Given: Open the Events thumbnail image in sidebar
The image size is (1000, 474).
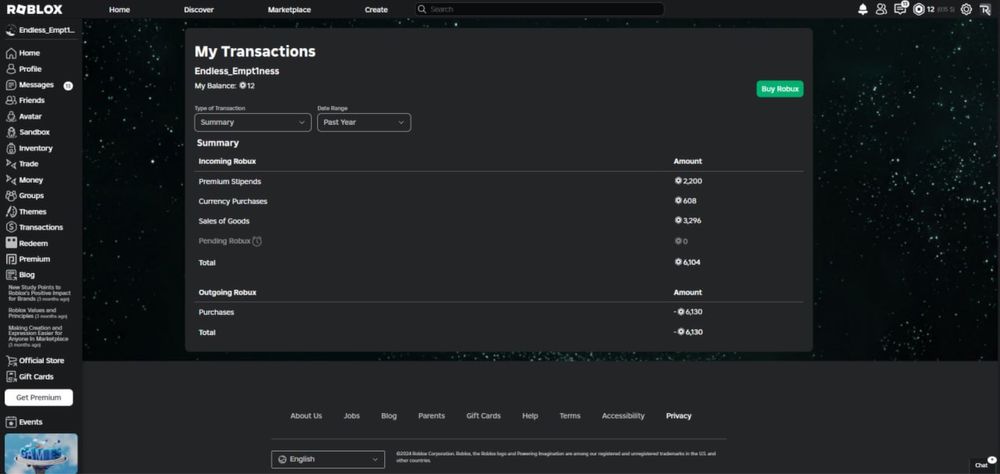Looking at the screenshot, I should [x=41, y=454].
